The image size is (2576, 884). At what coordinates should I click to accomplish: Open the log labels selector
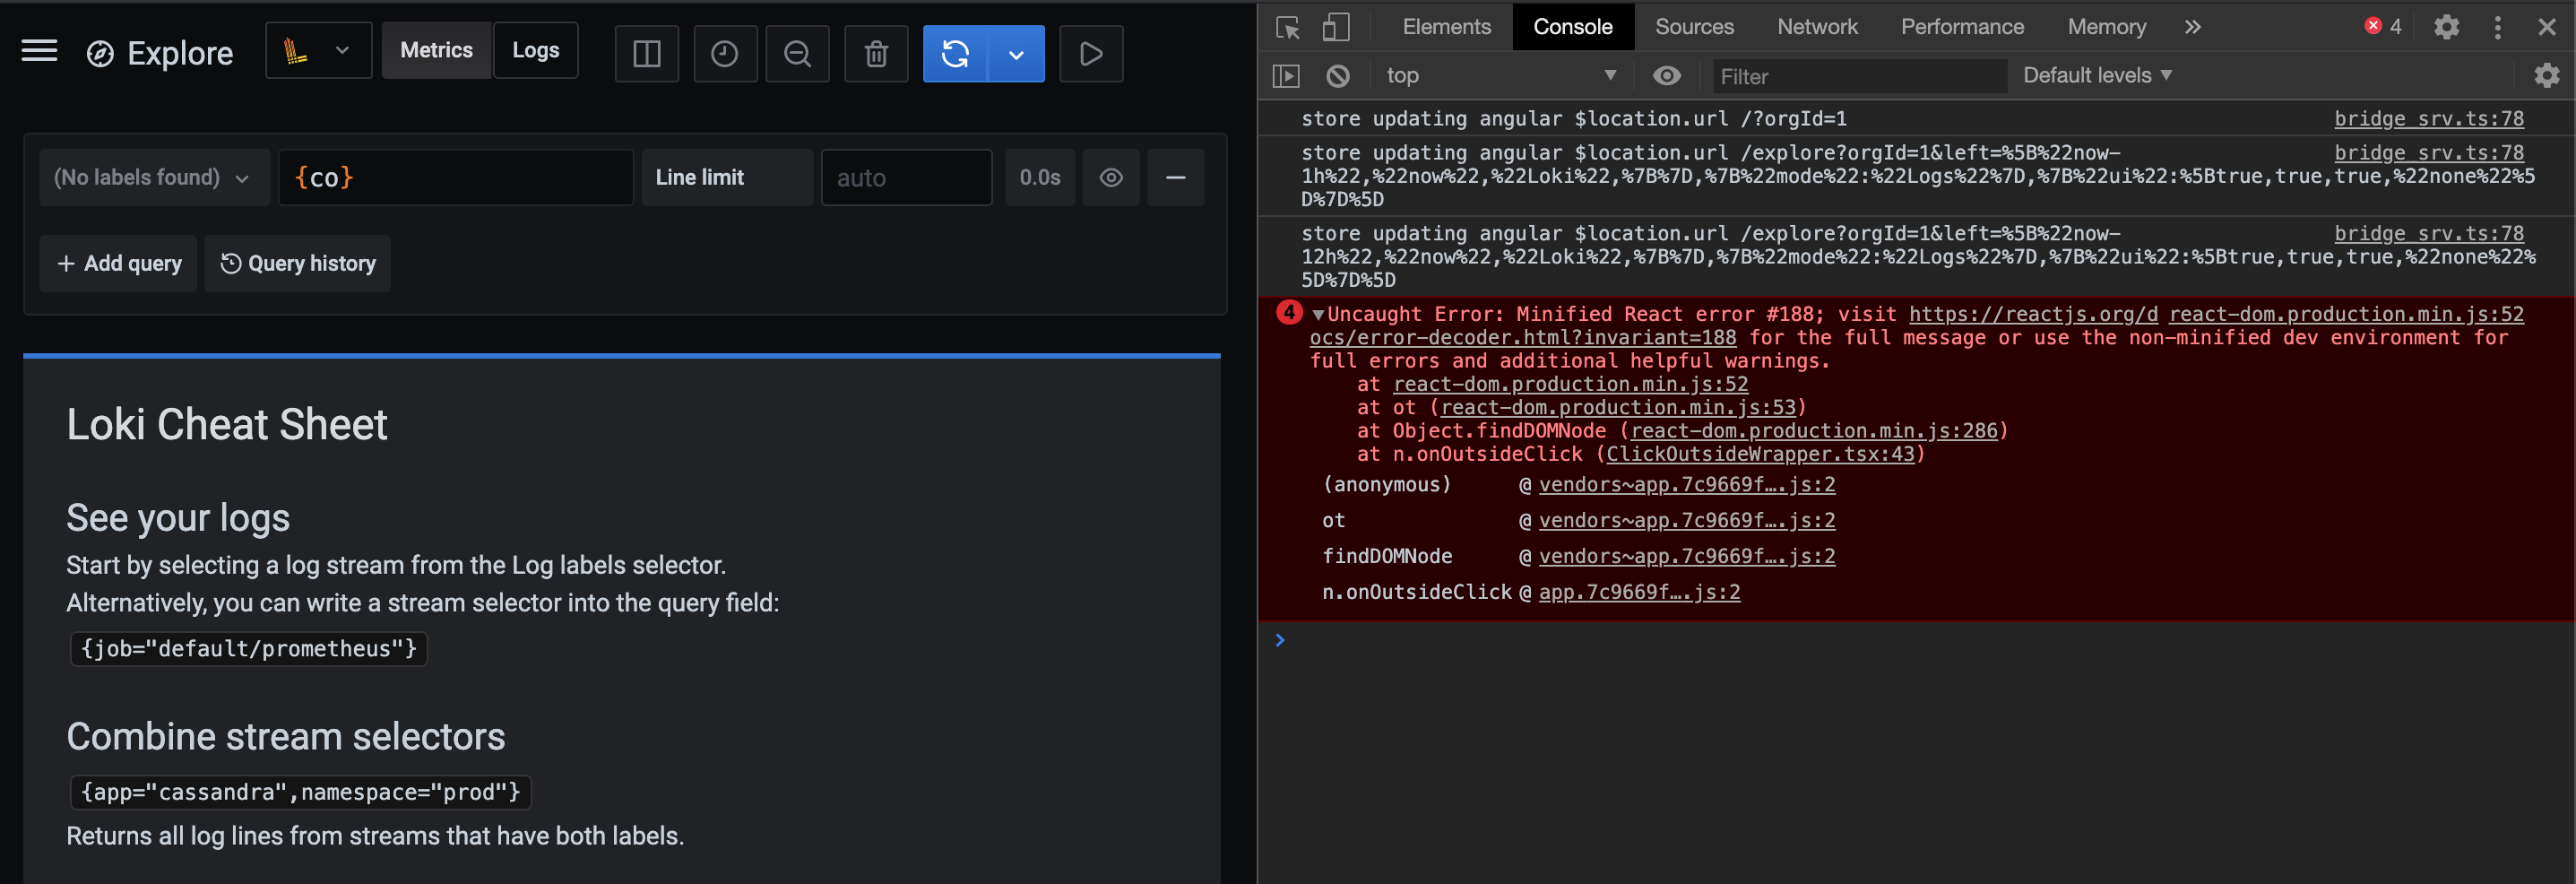154,178
